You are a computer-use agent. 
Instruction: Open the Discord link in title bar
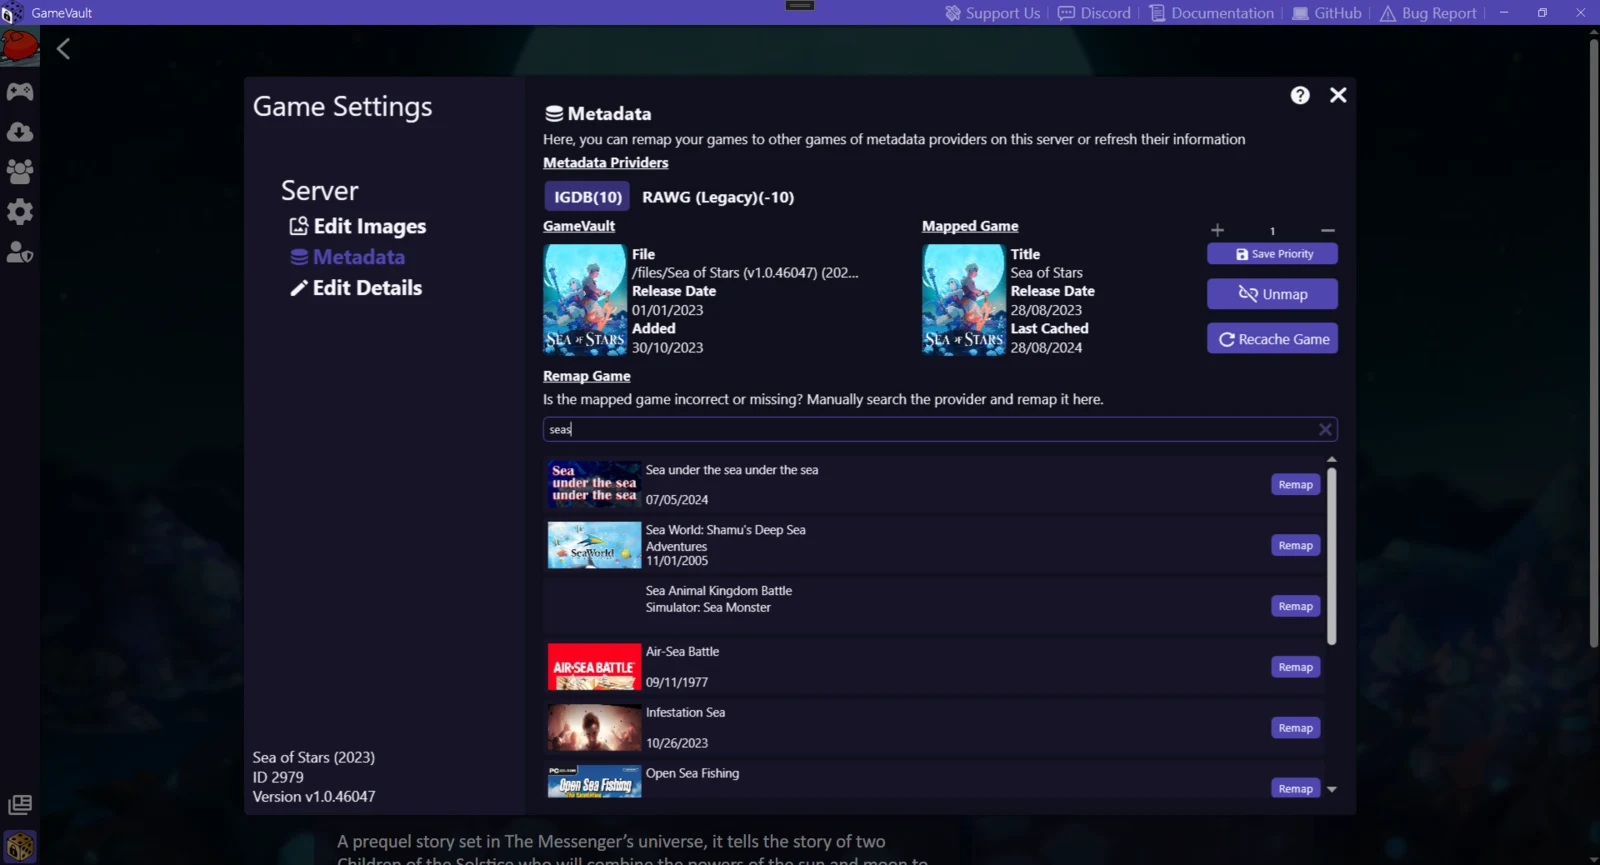click(x=1095, y=13)
